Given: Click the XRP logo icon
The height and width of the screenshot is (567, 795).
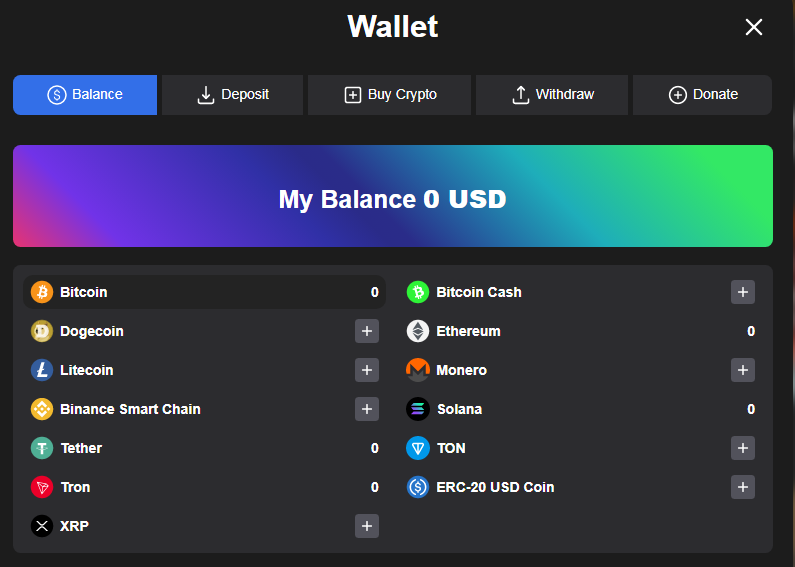Looking at the screenshot, I should tap(42, 526).
